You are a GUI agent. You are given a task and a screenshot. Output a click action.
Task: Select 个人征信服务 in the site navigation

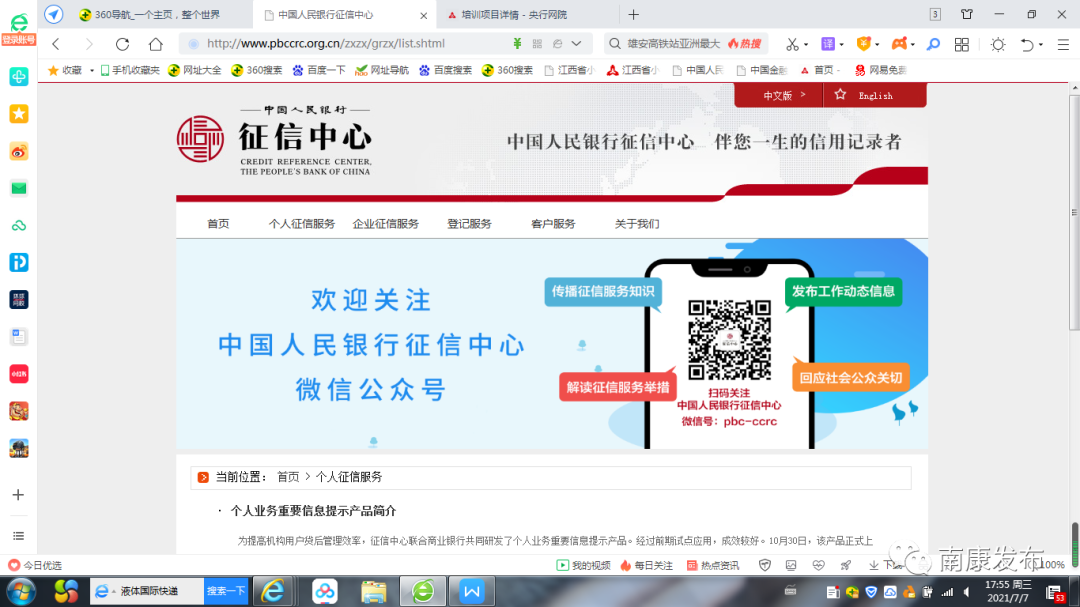(x=302, y=223)
